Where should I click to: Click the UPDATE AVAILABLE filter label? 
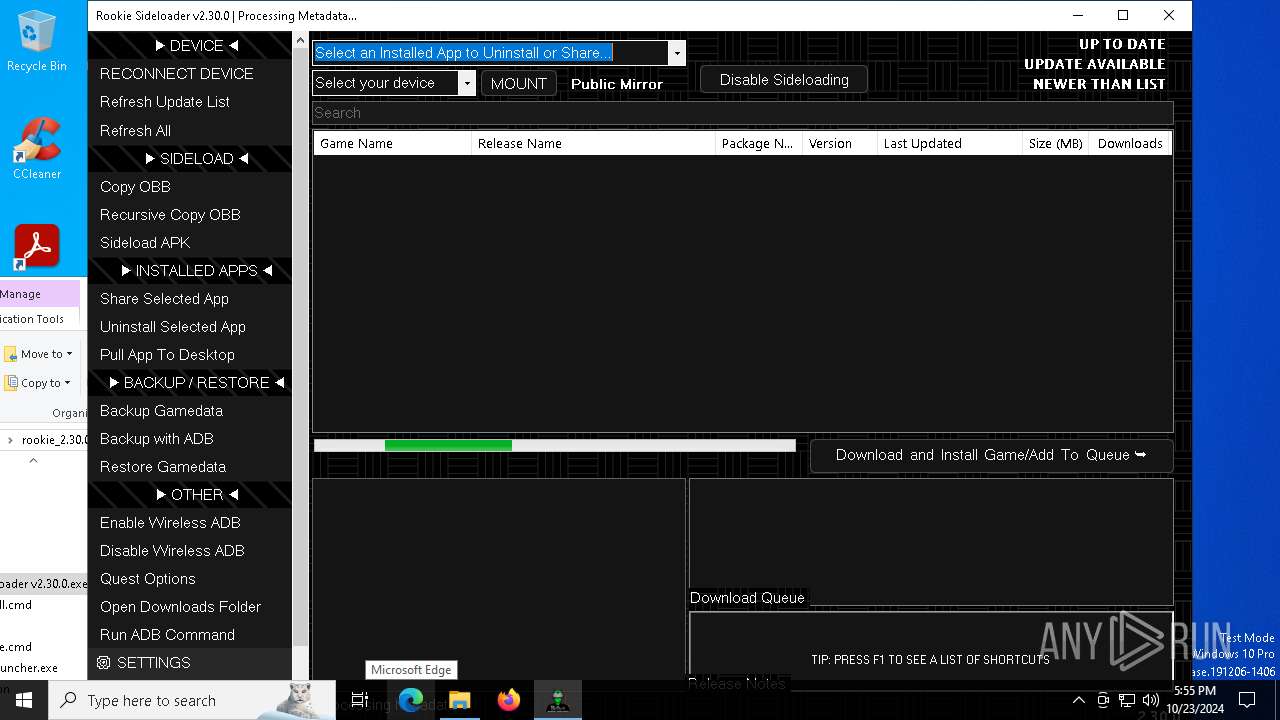pos(1095,64)
